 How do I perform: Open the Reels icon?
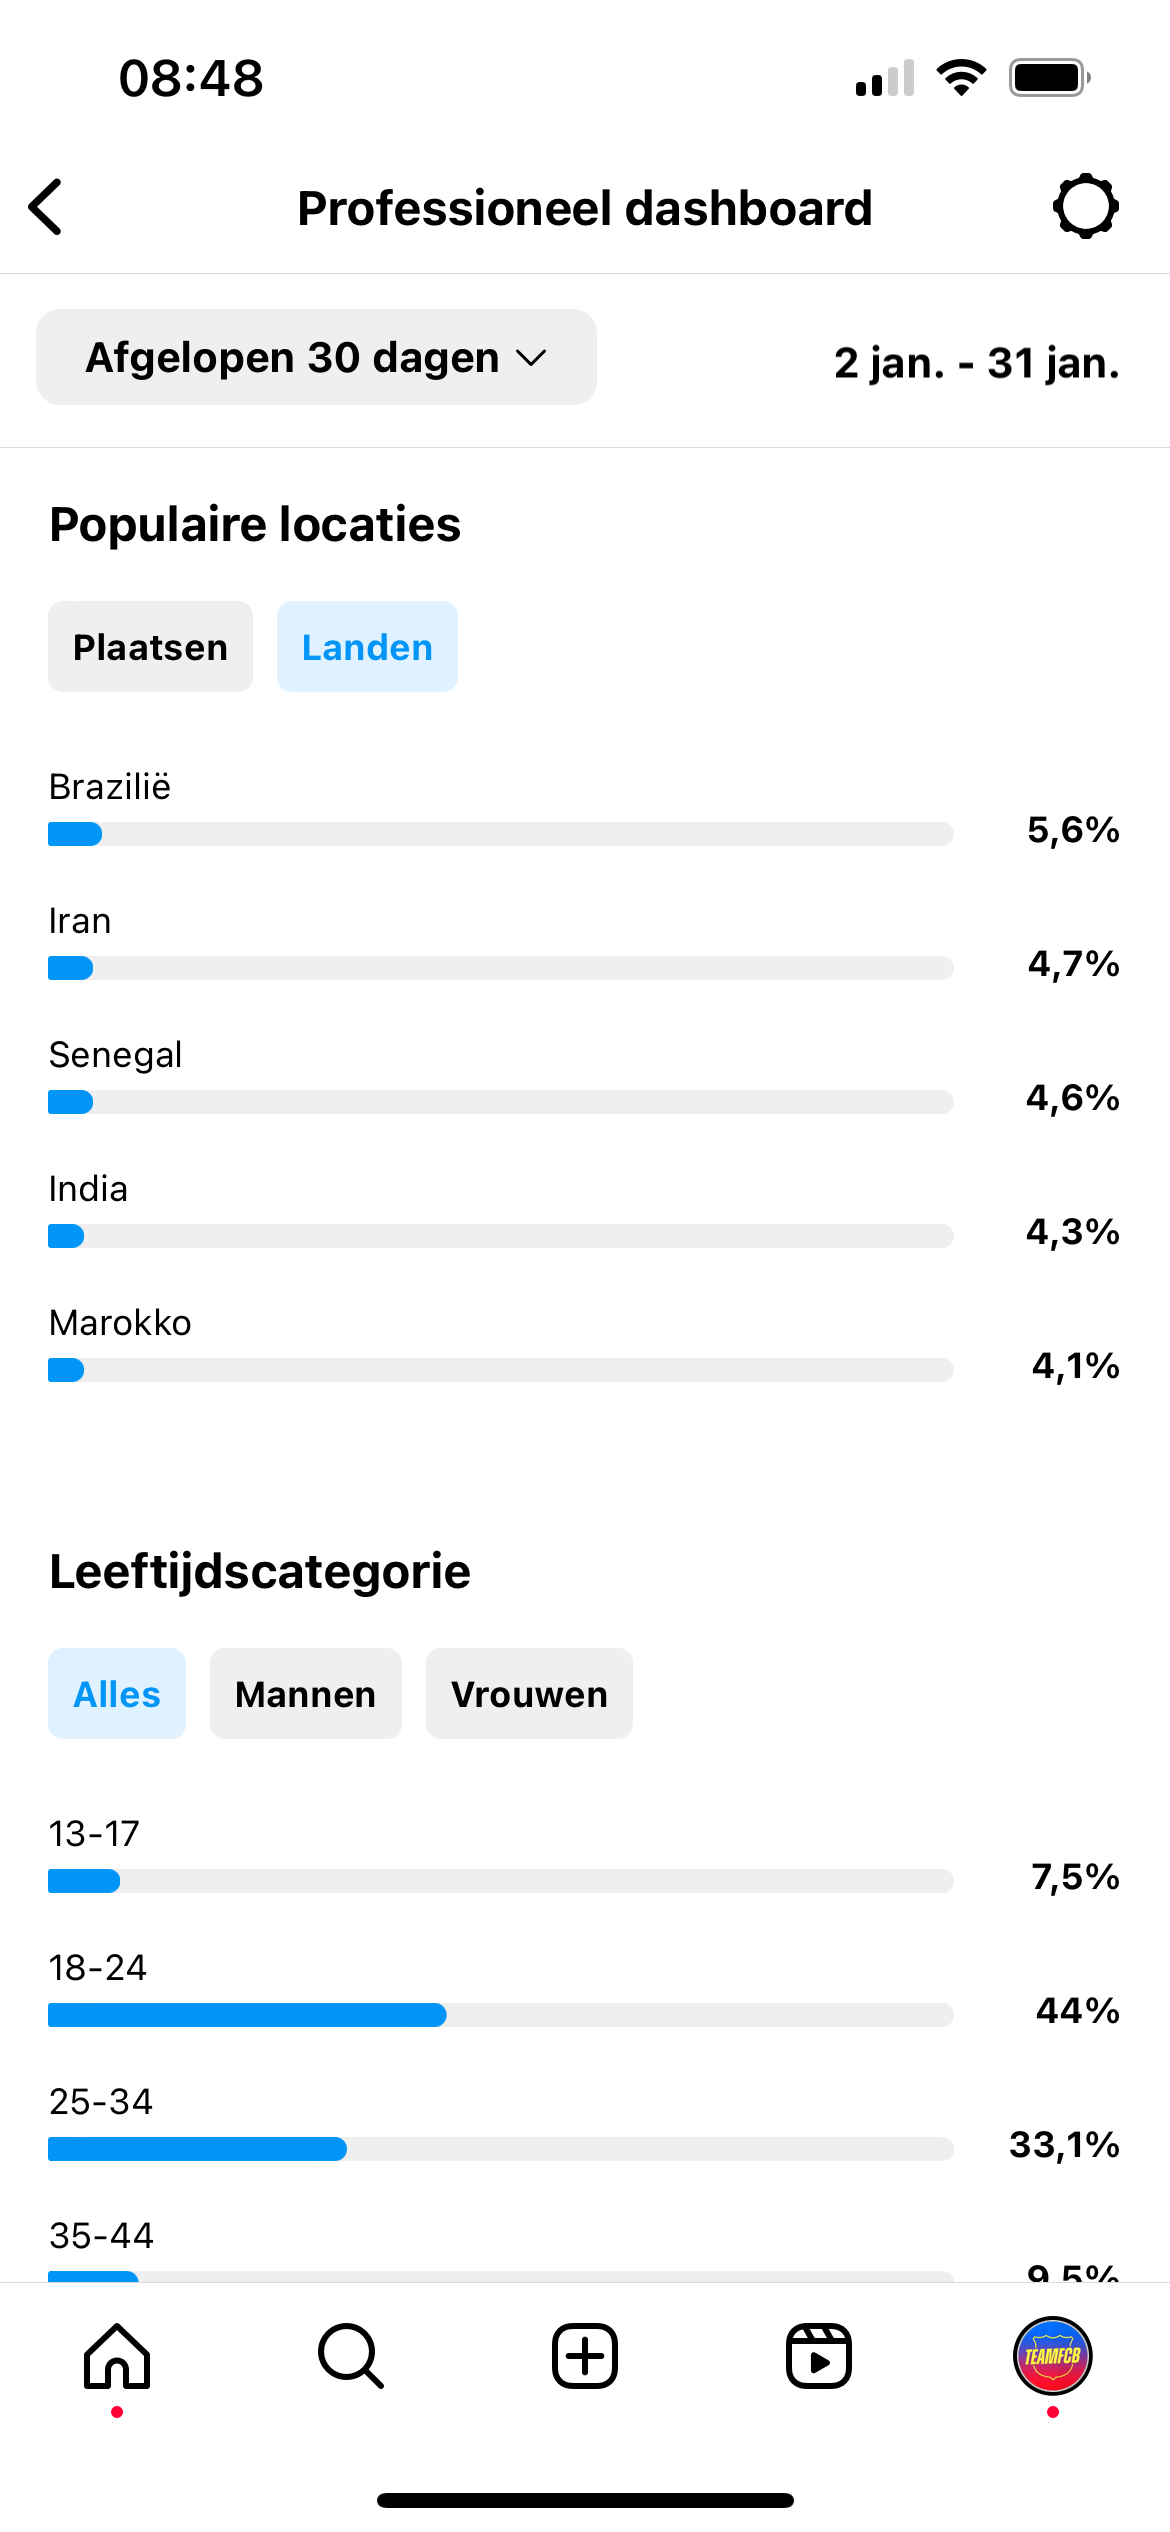pyautogui.click(x=819, y=2356)
